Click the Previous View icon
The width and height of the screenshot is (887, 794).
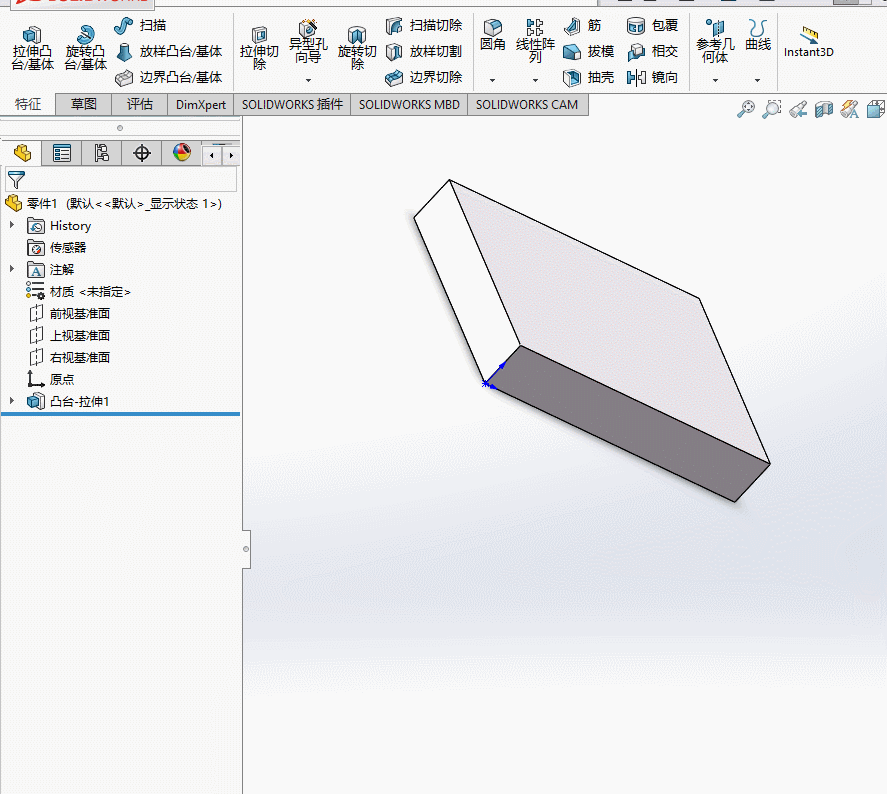click(x=798, y=109)
